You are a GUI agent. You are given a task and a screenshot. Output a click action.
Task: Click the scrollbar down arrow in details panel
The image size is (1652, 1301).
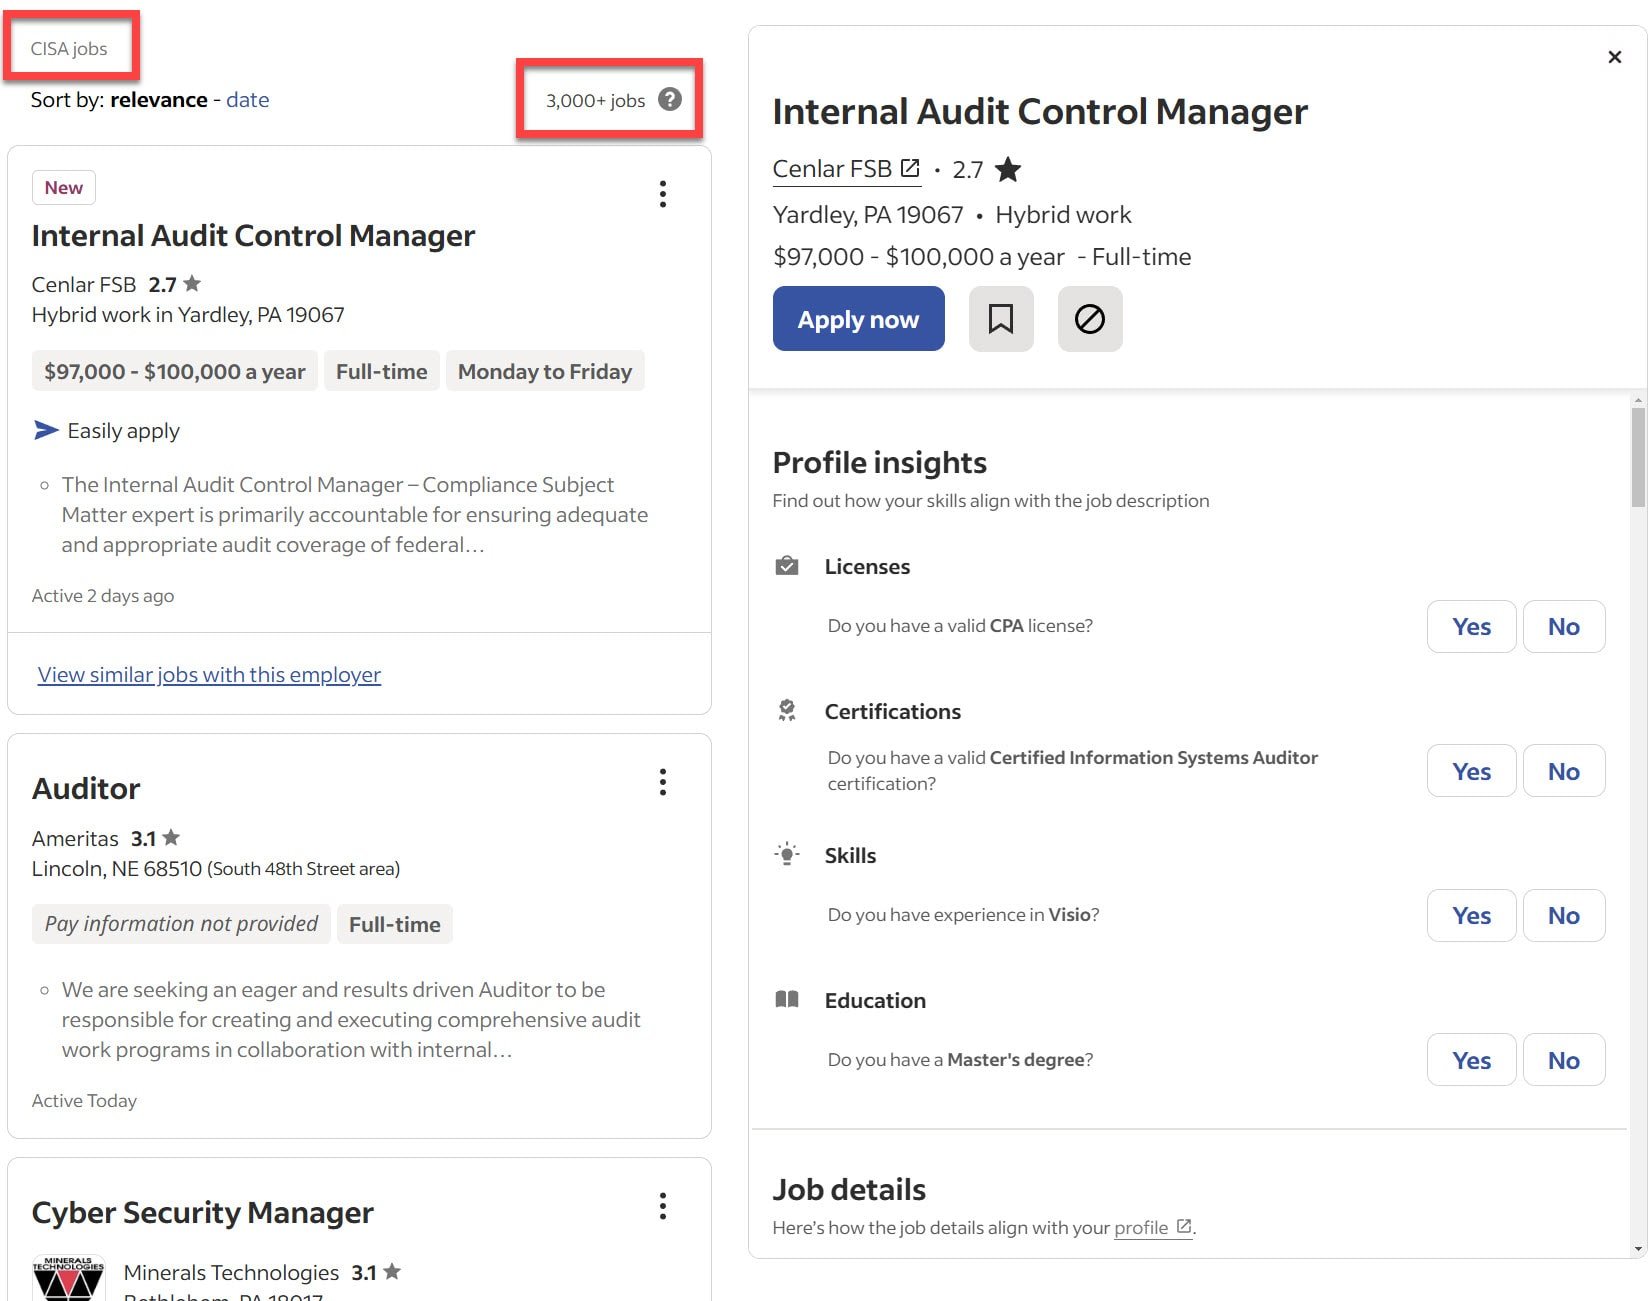click(1637, 1248)
